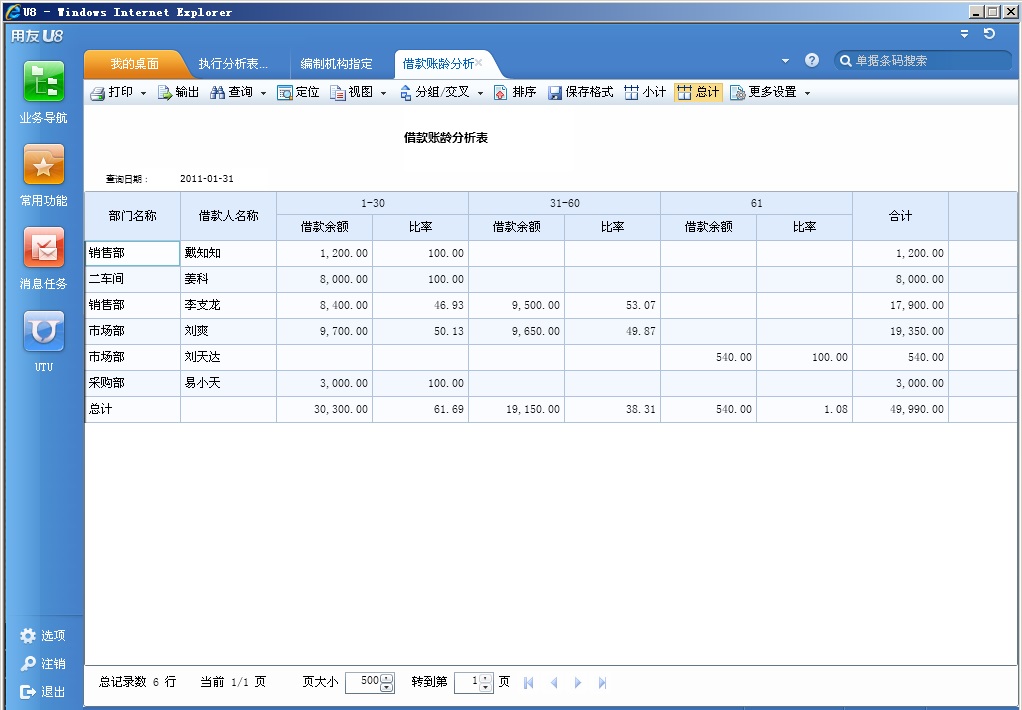Click the 排序 sort button
The image size is (1022, 710).
click(x=515, y=93)
